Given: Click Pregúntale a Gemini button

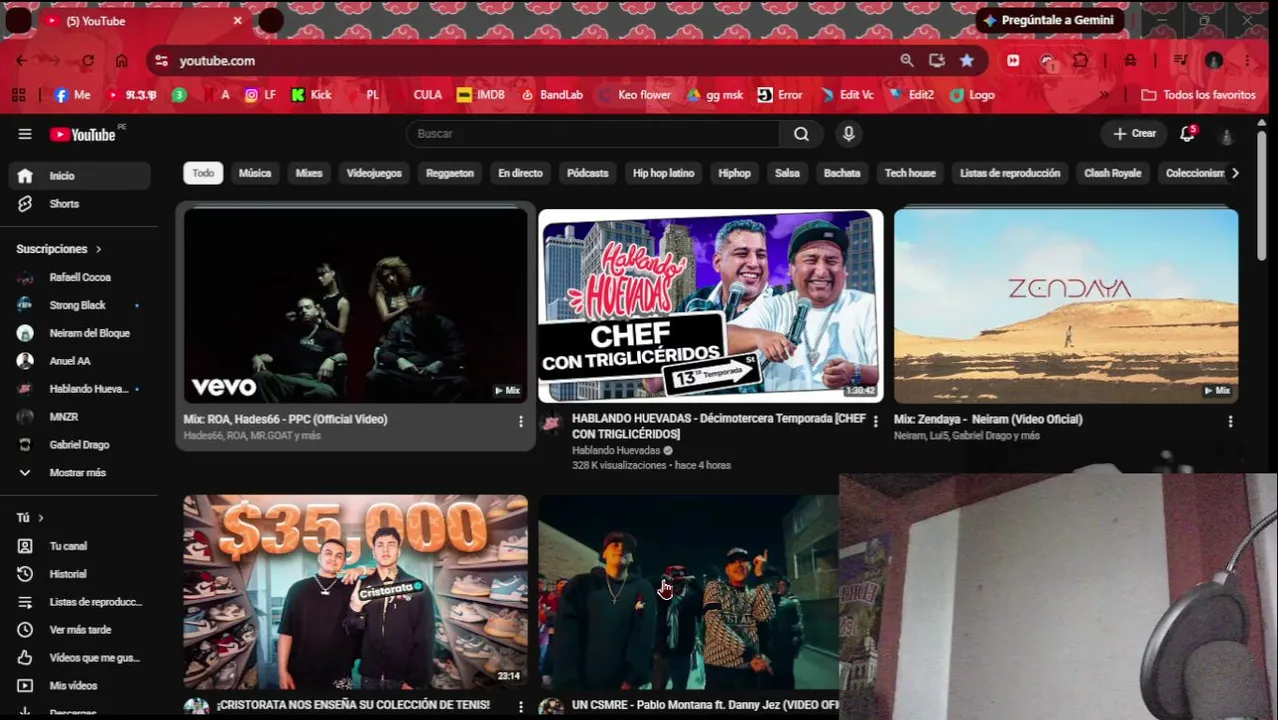Looking at the screenshot, I should coord(1050,20).
